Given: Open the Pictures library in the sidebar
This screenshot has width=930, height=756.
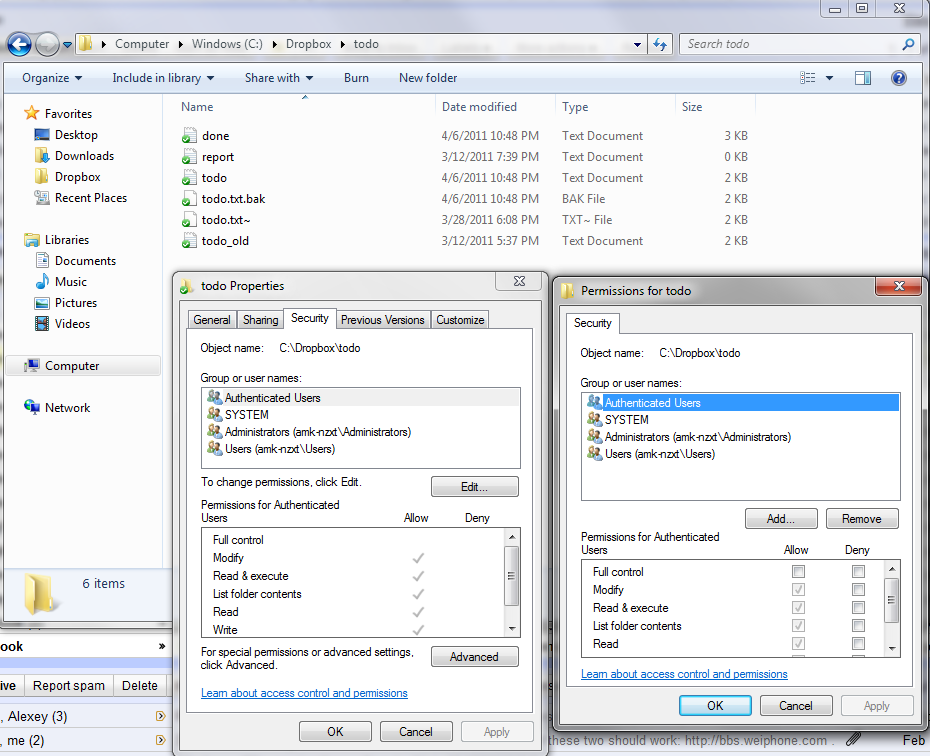Looking at the screenshot, I should [x=77, y=302].
